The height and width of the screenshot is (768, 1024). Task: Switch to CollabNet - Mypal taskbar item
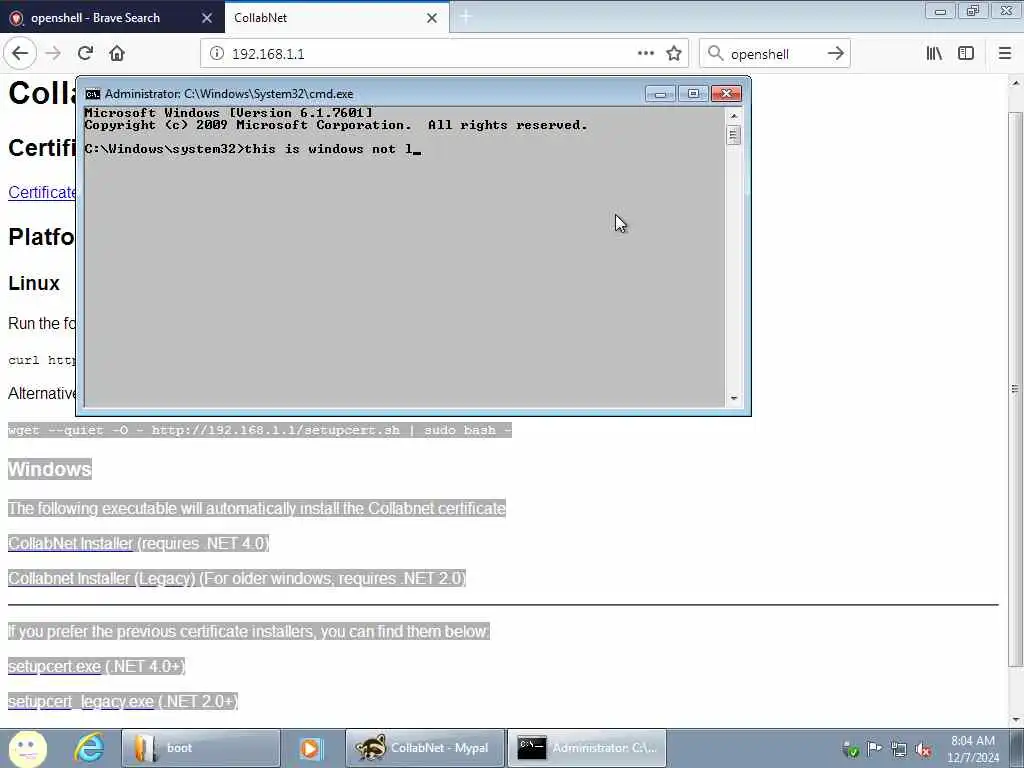point(424,748)
